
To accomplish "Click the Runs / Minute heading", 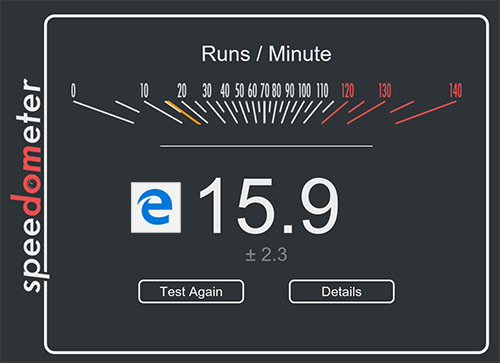I will pos(267,54).
